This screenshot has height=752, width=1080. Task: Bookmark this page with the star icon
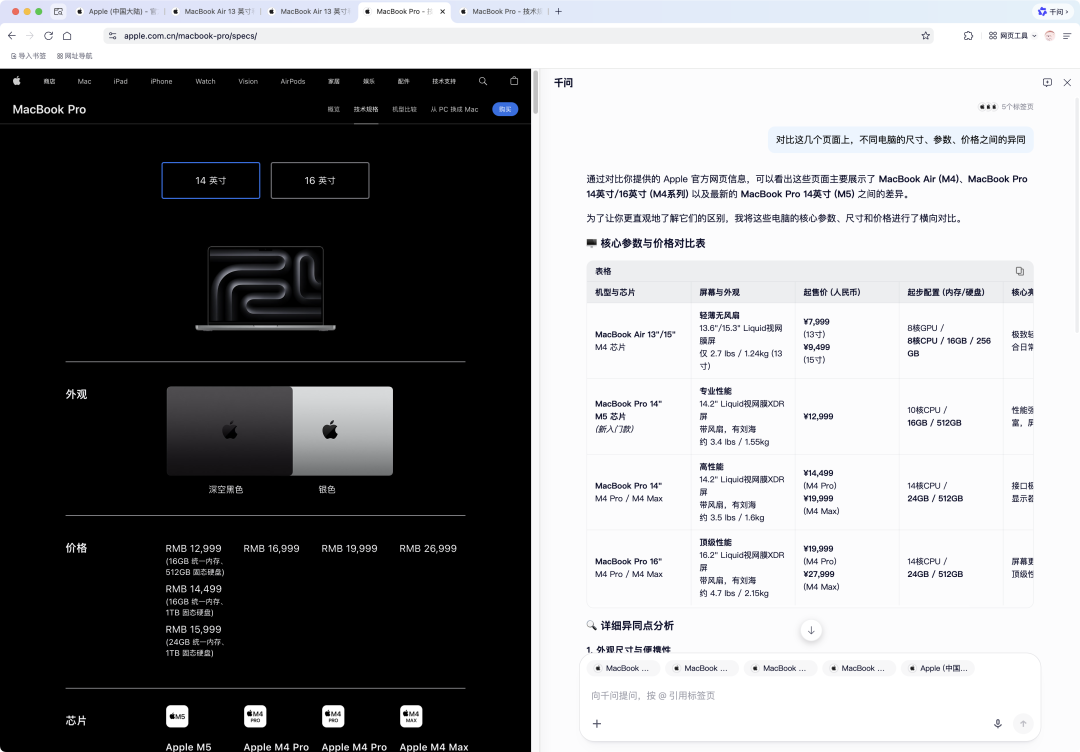[x=926, y=36]
